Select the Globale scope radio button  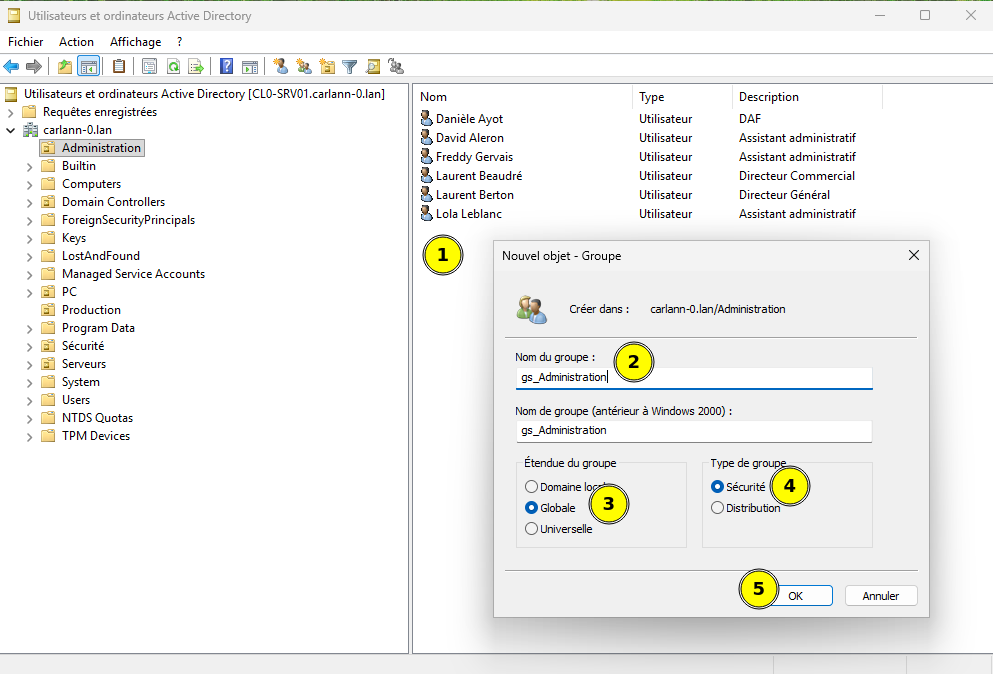pos(531,507)
